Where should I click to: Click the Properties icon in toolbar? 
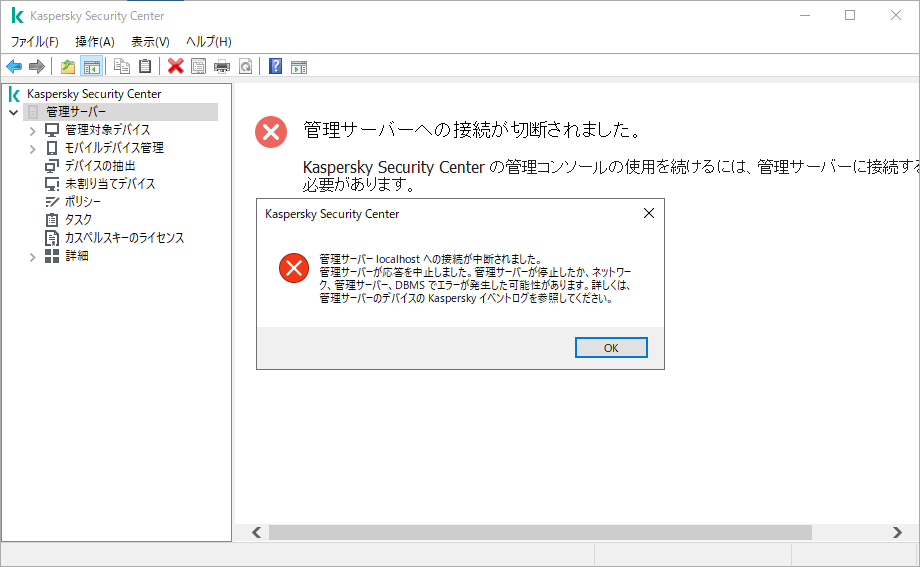point(199,66)
